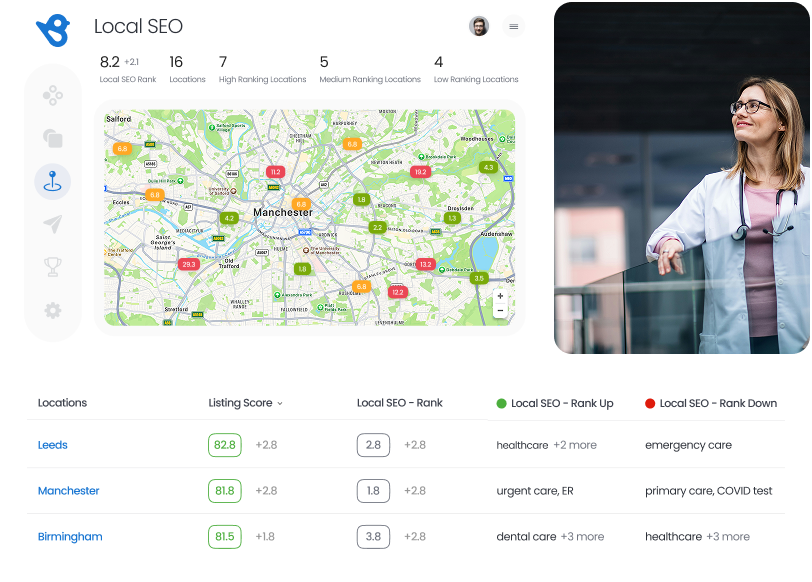Expand '+3 more' in Birmingham Rank Up
This screenshot has height=582, width=812.
click(x=583, y=536)
